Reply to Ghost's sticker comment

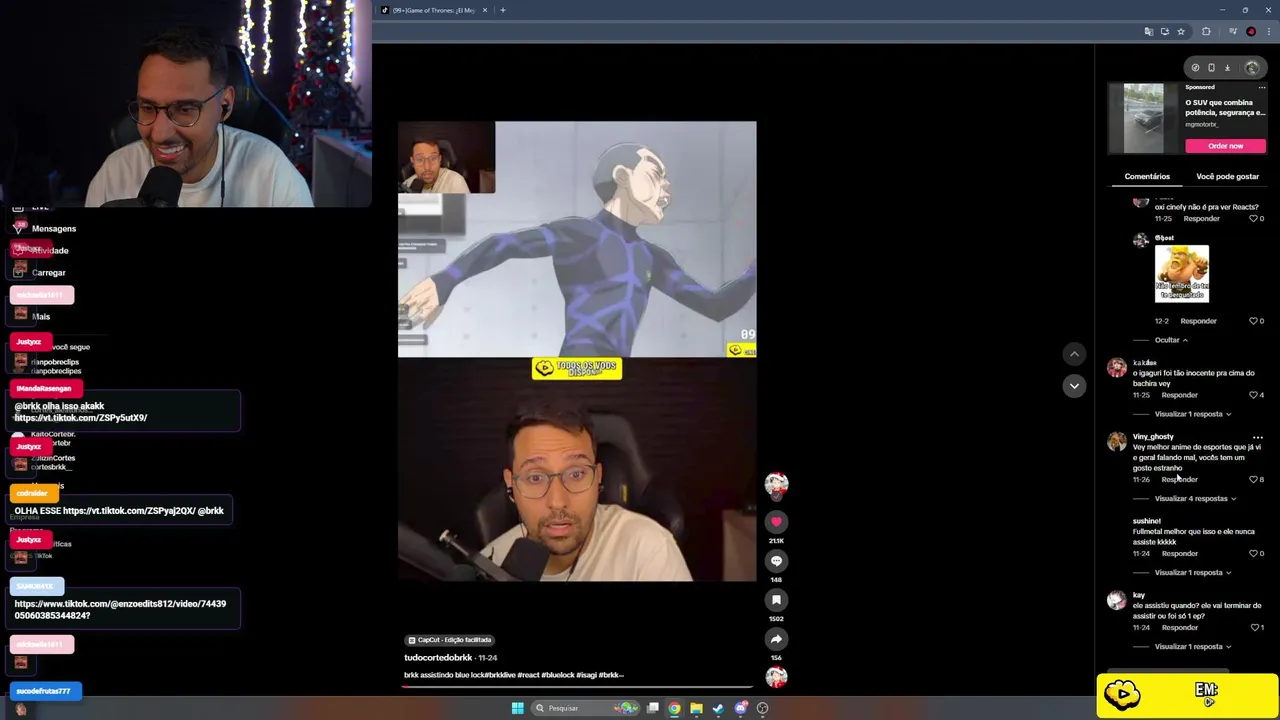click(1198, 321)
